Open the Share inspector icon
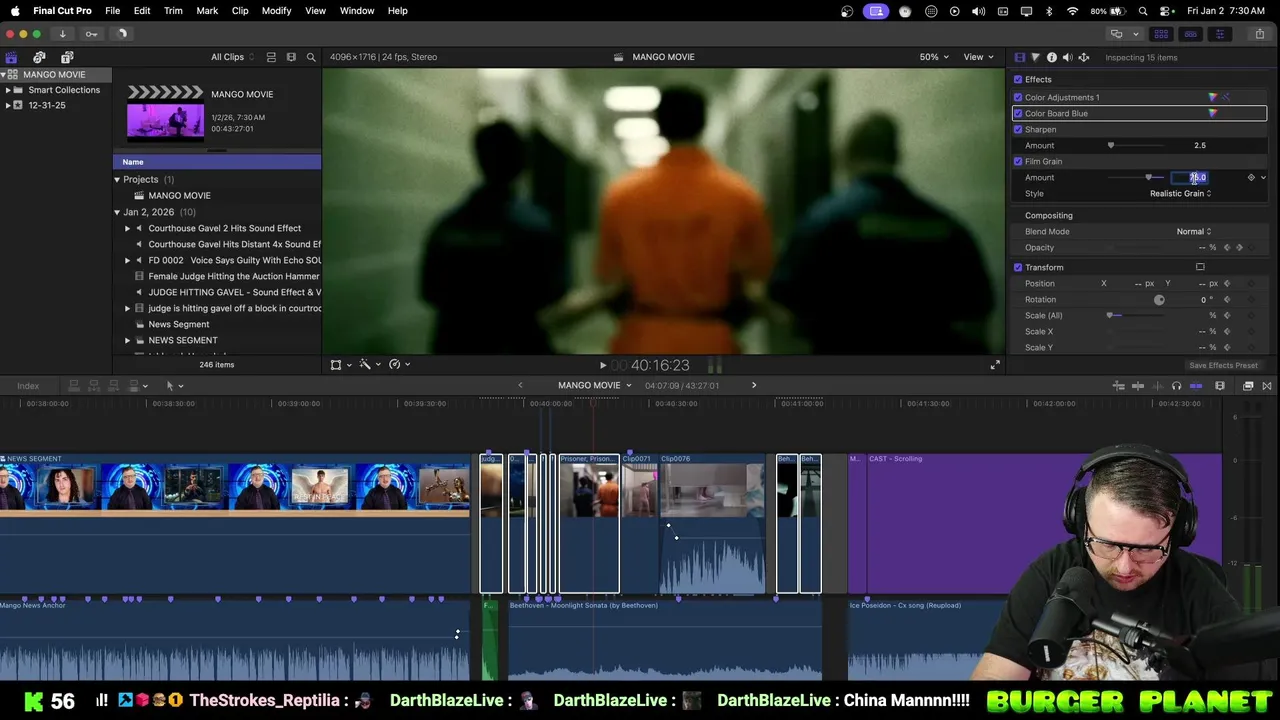The image size is (1280, 720). [1083, 57]
